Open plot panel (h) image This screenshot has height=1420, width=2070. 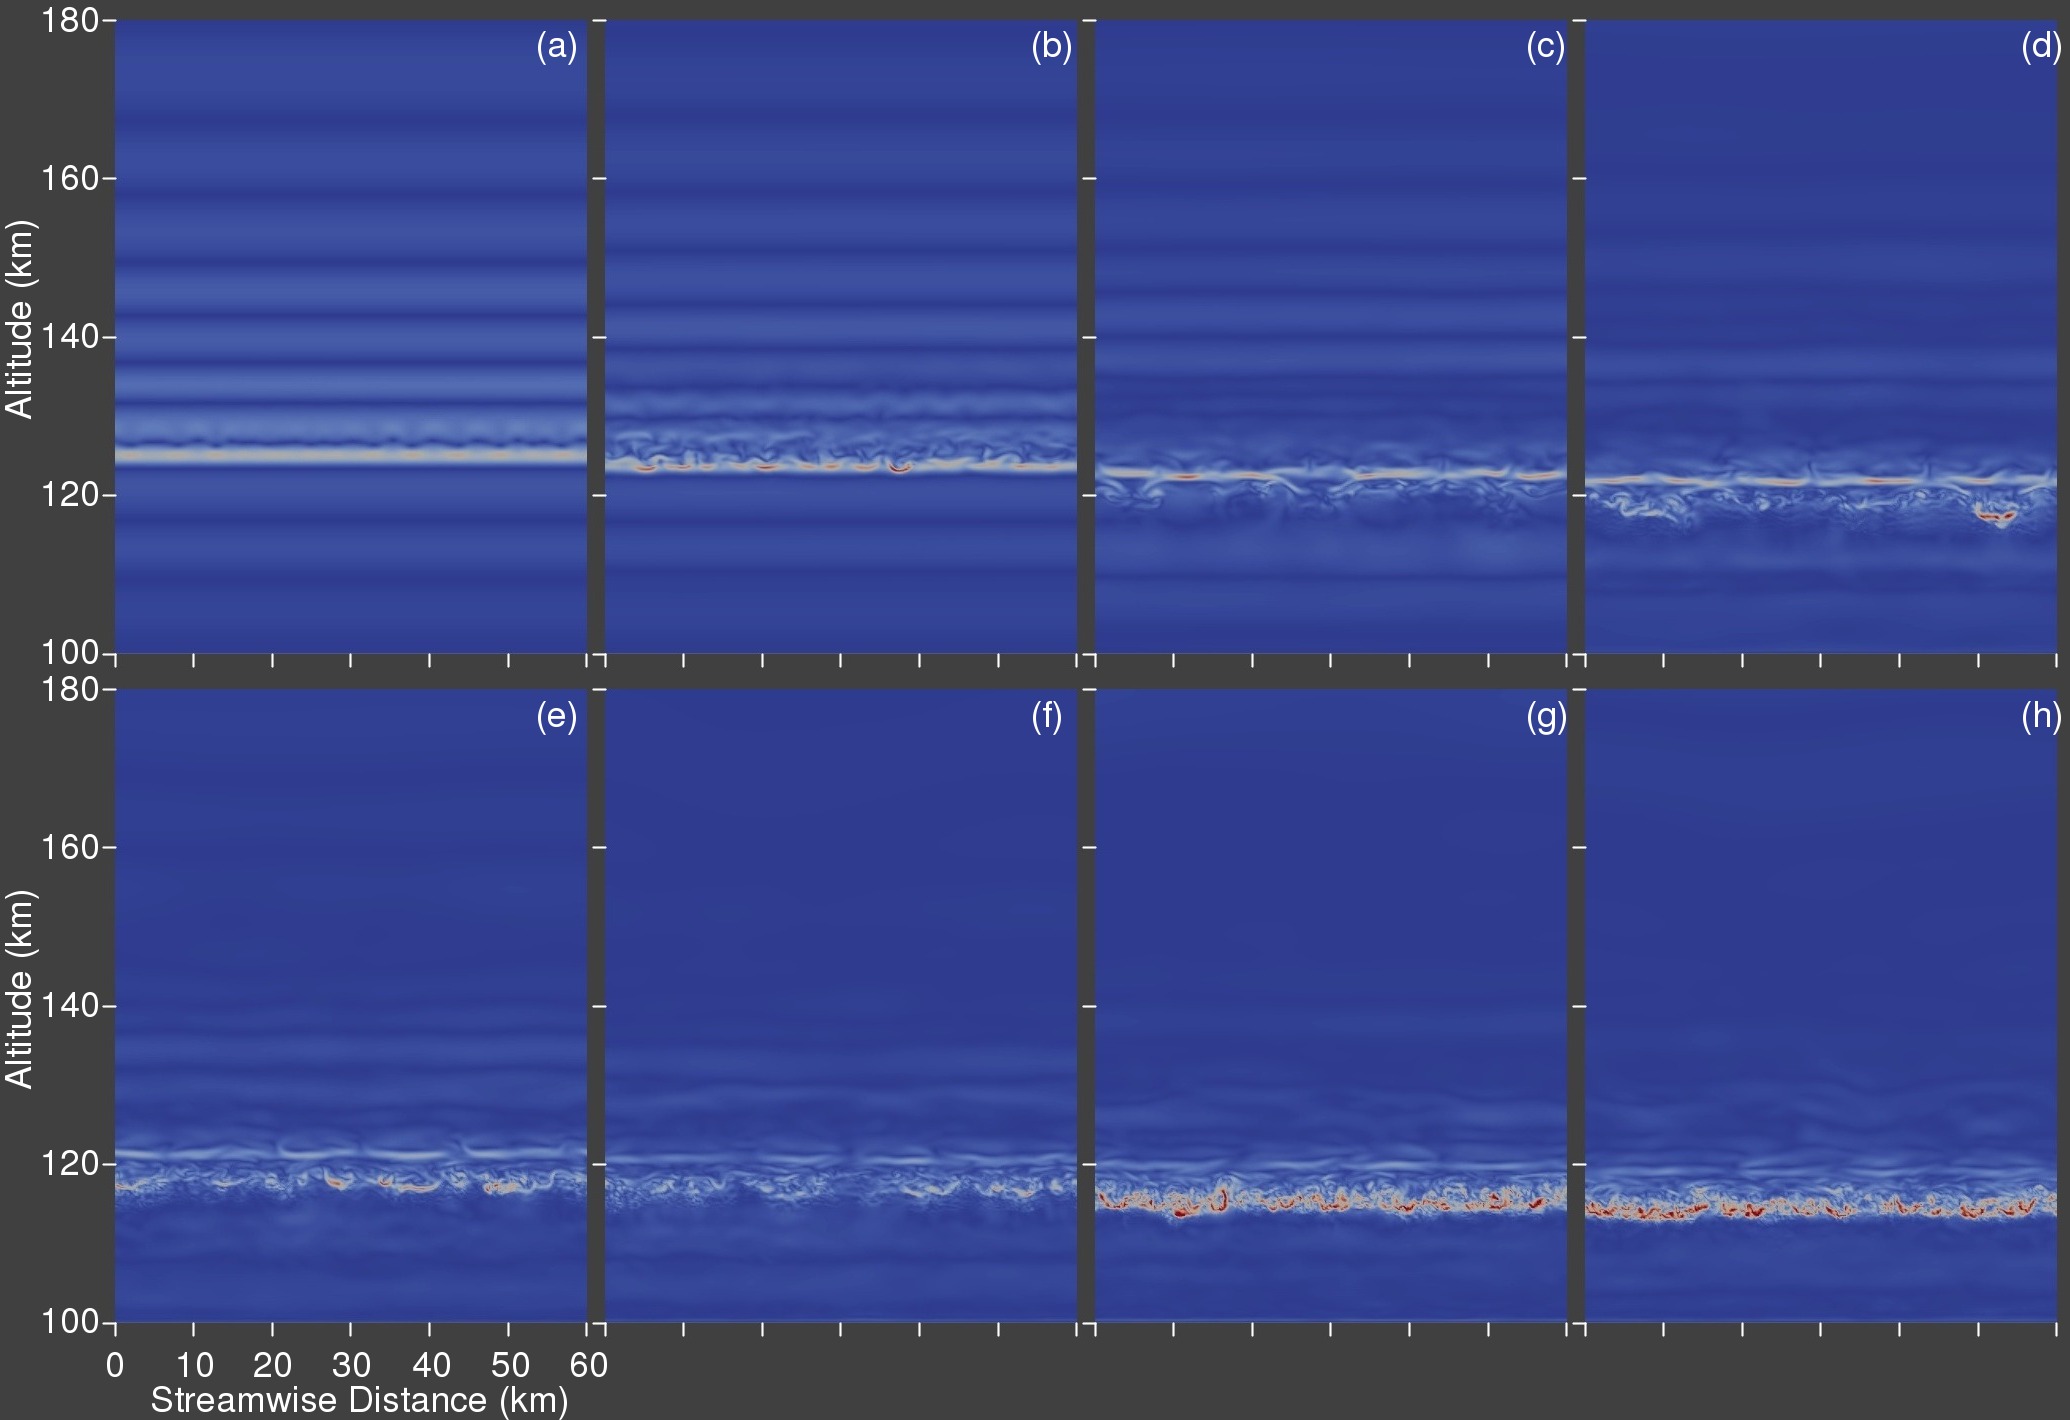pyautogui.click(x=1821, y=1005)
